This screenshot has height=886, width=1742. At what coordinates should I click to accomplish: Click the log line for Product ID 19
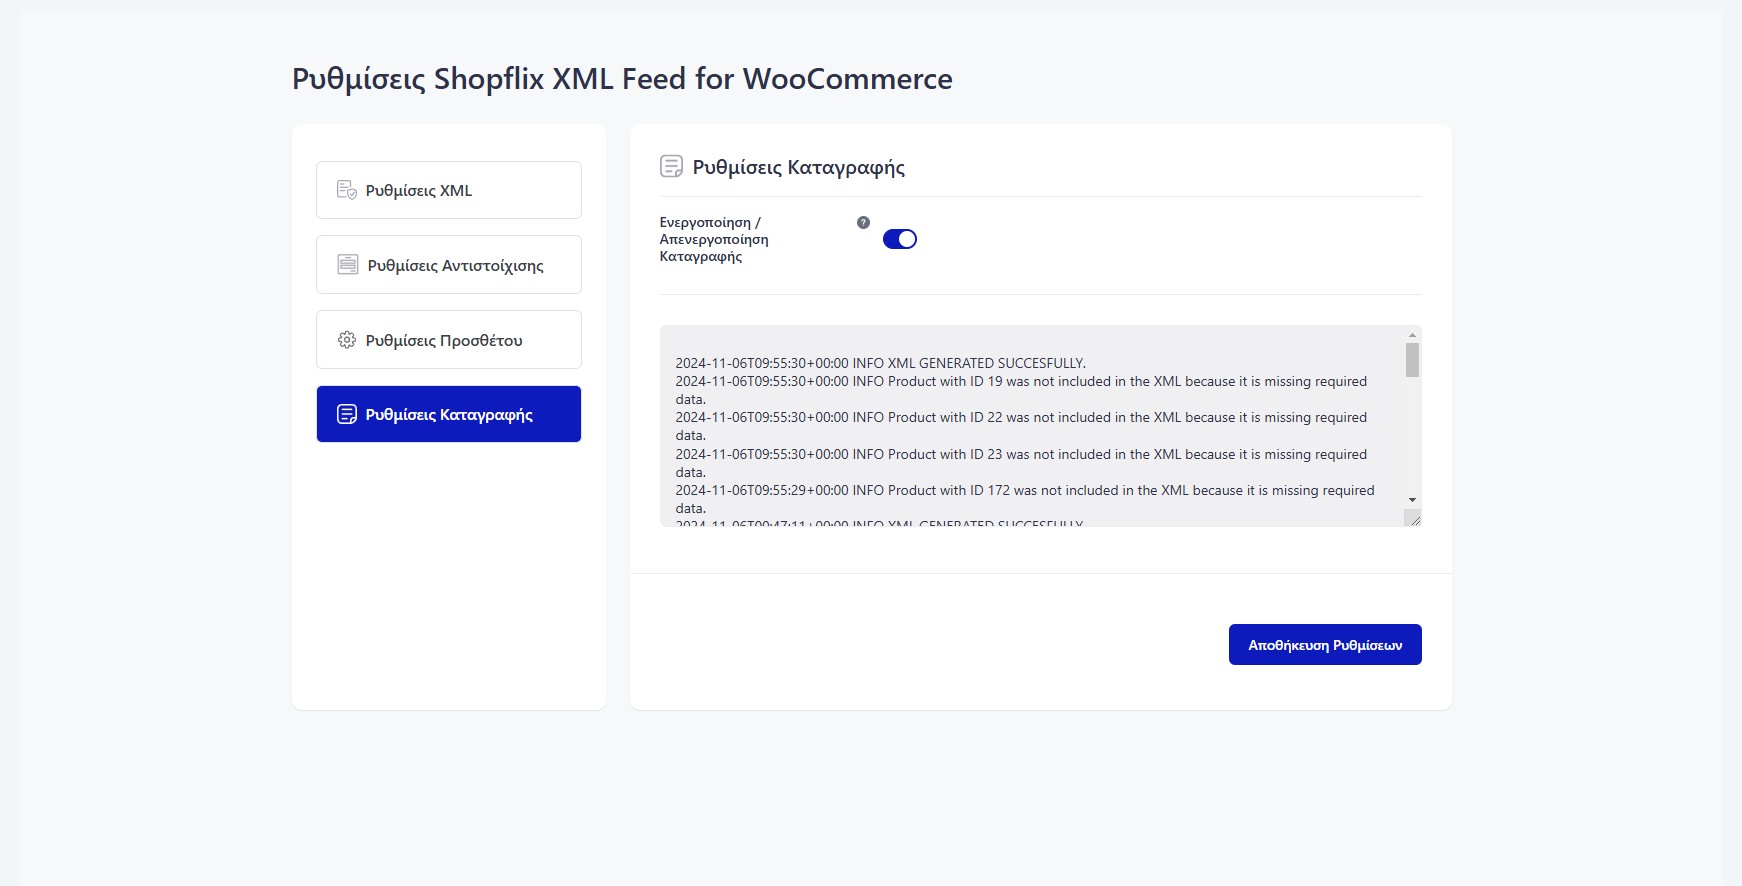(x=1021, y=390)
